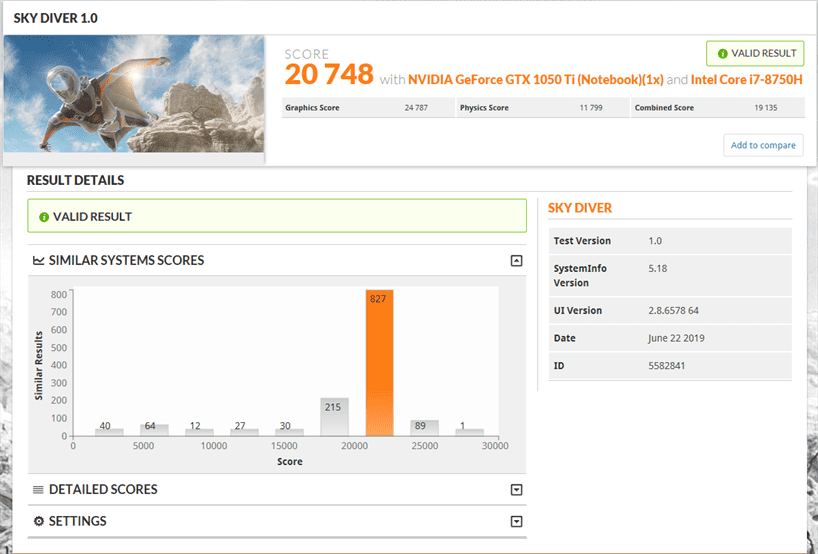Click the 12 bar in the chart
Screen dimensions: 818x554
pyautogui.click(x=199, y=432)
